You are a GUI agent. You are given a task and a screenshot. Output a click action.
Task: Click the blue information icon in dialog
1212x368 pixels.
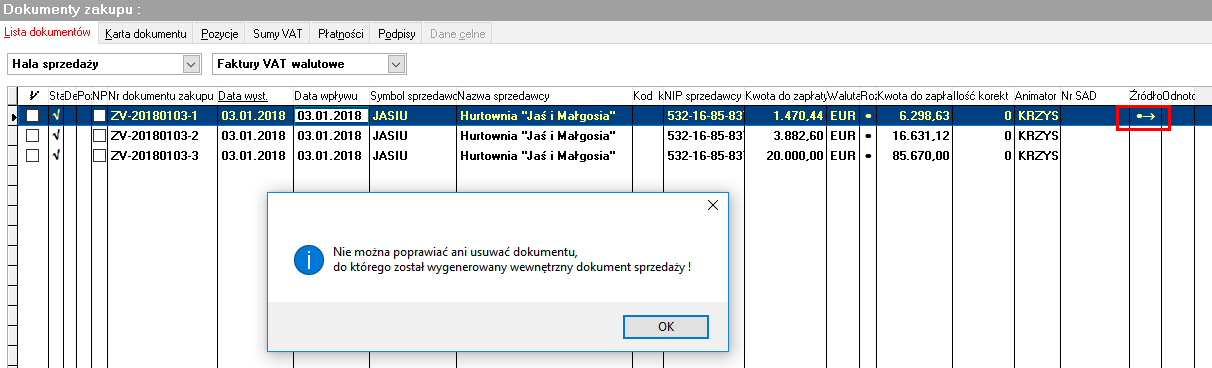tap(308, 260)
